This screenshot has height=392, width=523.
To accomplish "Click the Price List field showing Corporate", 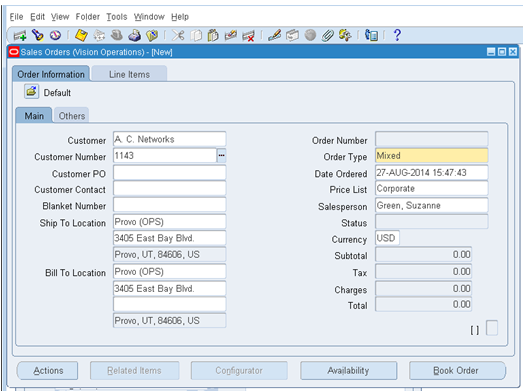I will point(432,188).
